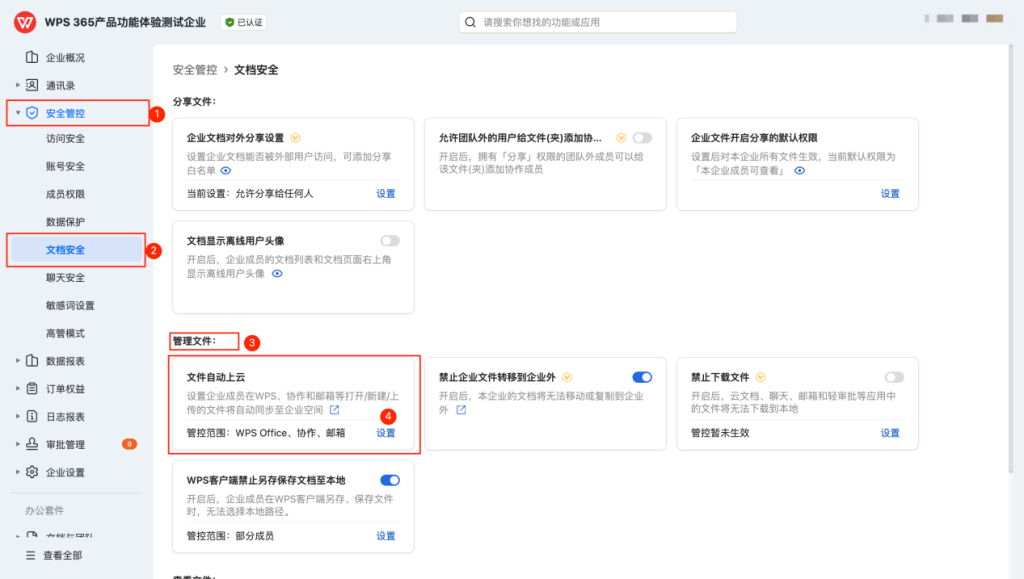
Task: Click the 订单权益 clipboard icon
Action: tap(31, 388)
